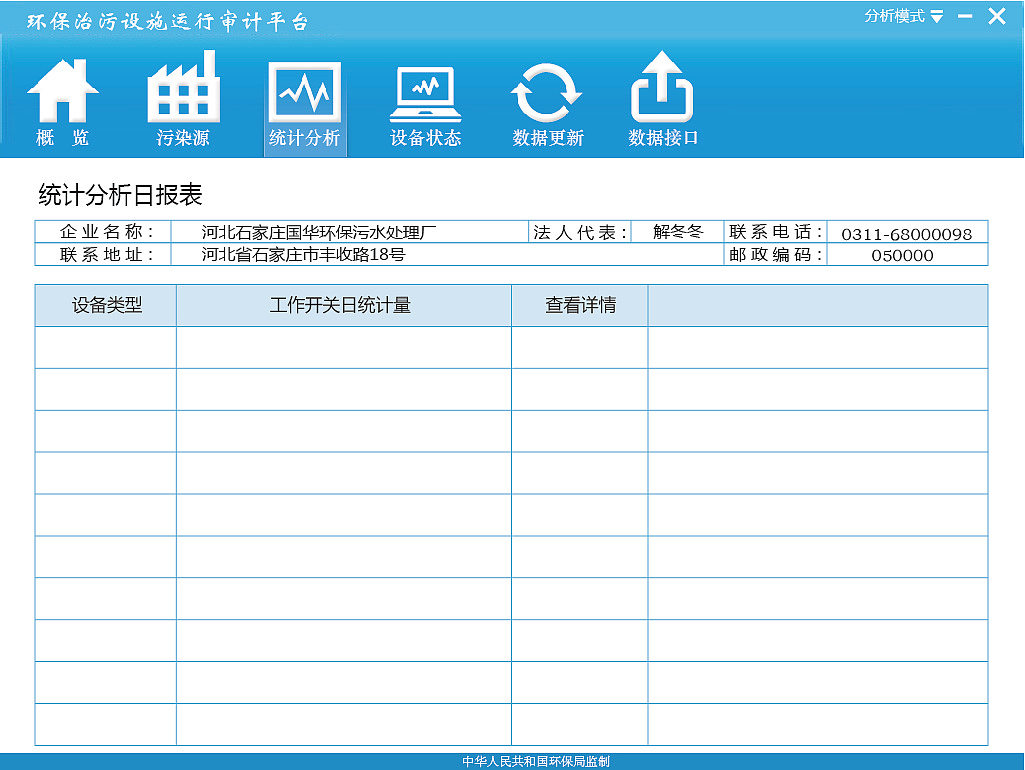This screenshot has height=770, width=1025.
Task: Select the 统计分析 chart icon
Action: pos(305,107)
